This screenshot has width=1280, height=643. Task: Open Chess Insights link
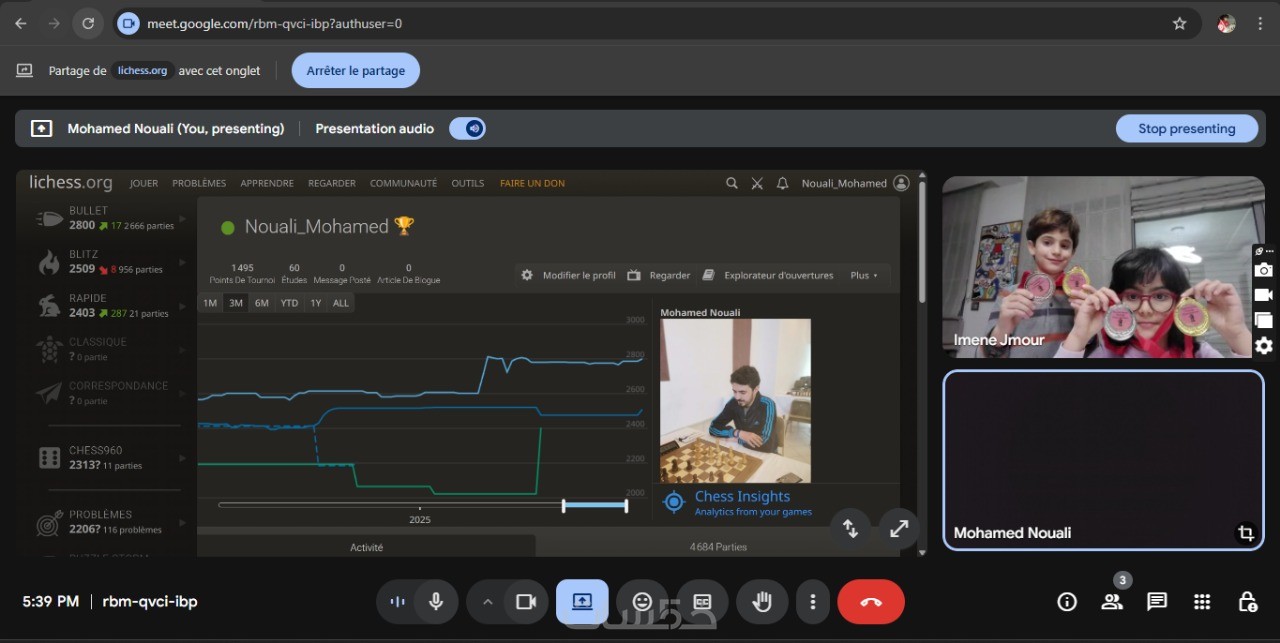tap(742, 497)
